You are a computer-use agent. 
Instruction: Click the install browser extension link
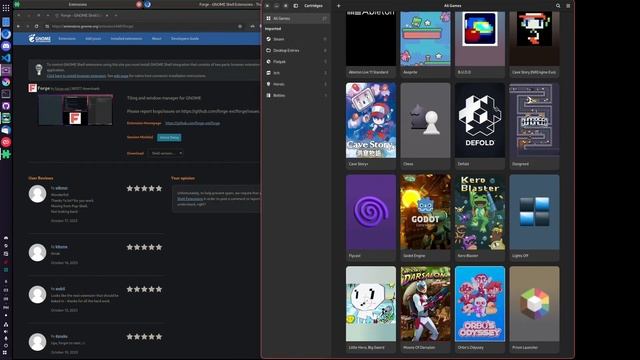tap(76, 76)
